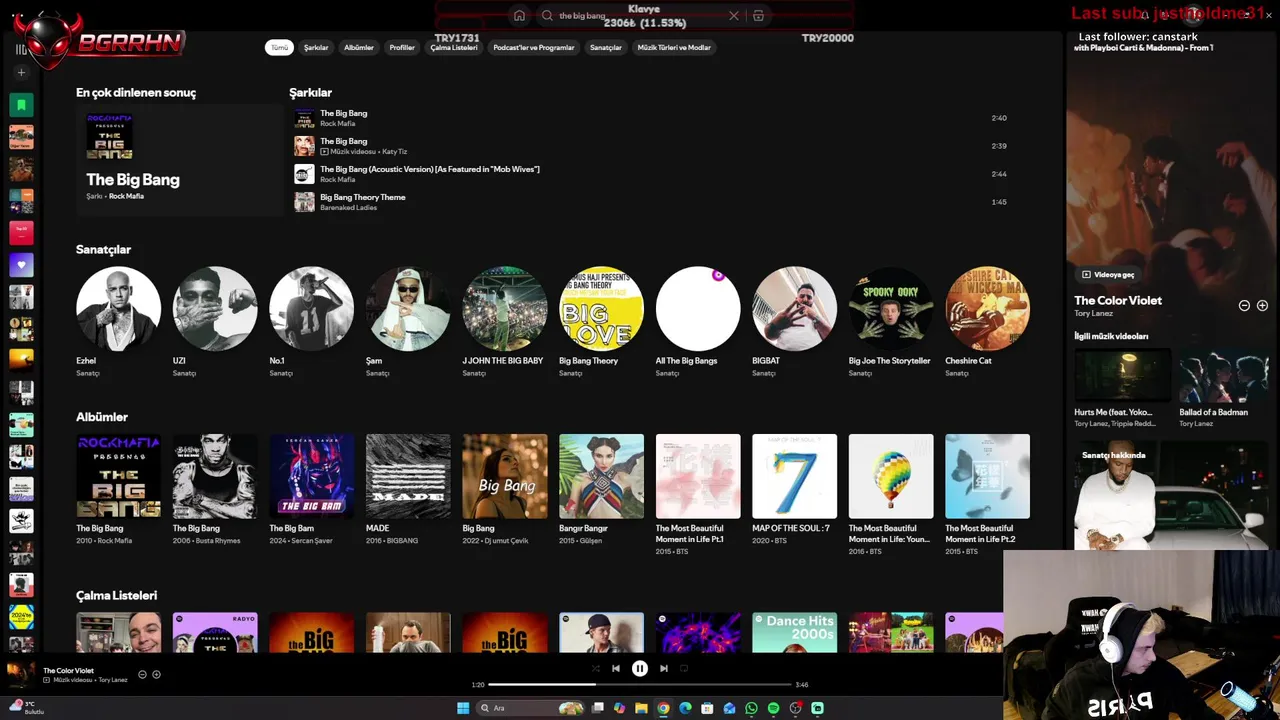
Task: Open Big Bang Theory artist with Big Love image
Action: pos(601,308)
